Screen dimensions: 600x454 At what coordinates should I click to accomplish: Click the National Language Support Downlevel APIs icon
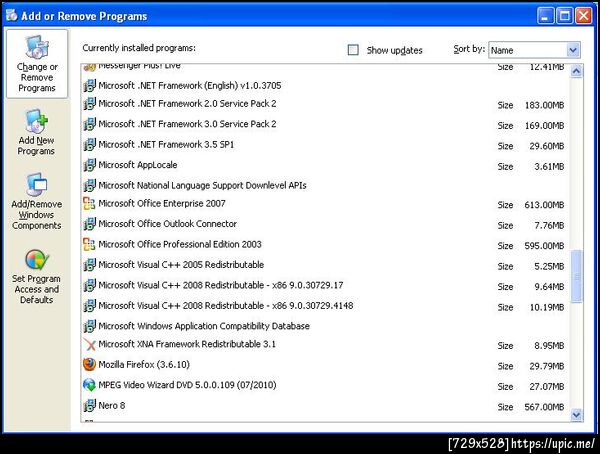(x=90, y=186)
